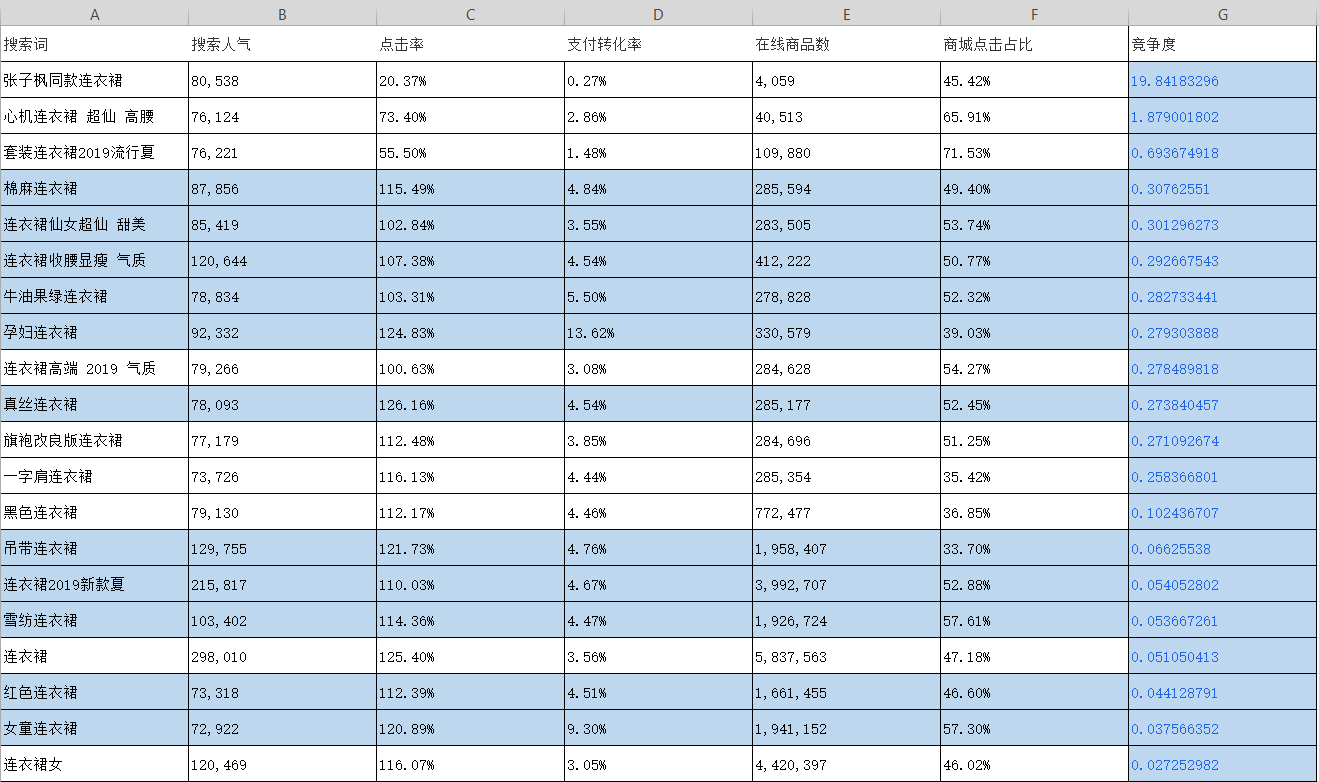Select cell 吊带连衣裙
Screen dimensions: 1319x782
pos(94,548)
